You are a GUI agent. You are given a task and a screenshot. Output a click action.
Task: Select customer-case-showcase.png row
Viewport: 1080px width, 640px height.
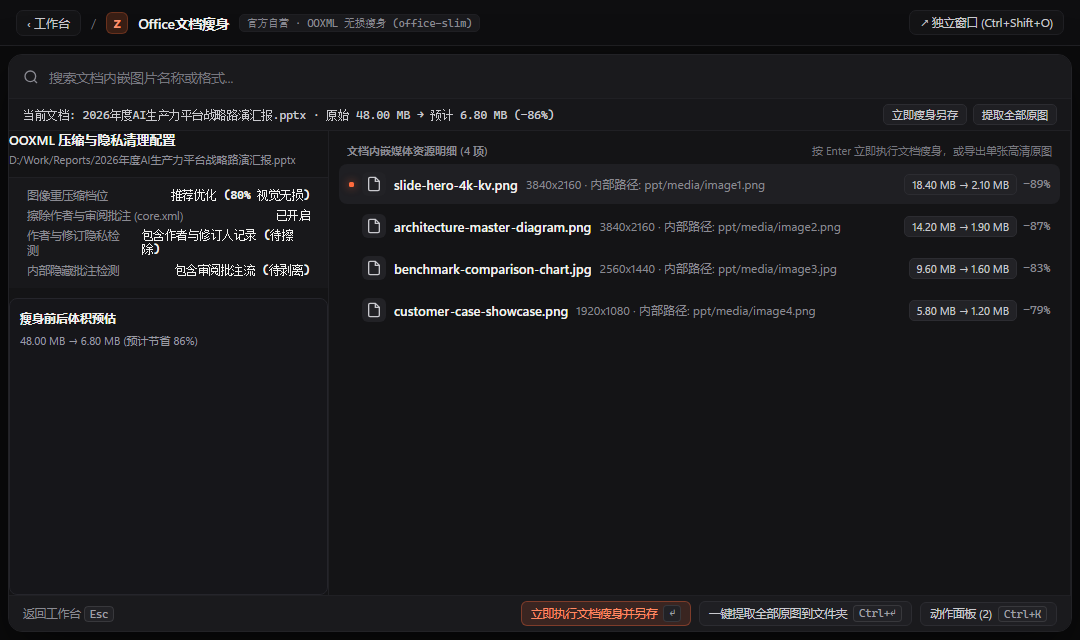[699, 310]
